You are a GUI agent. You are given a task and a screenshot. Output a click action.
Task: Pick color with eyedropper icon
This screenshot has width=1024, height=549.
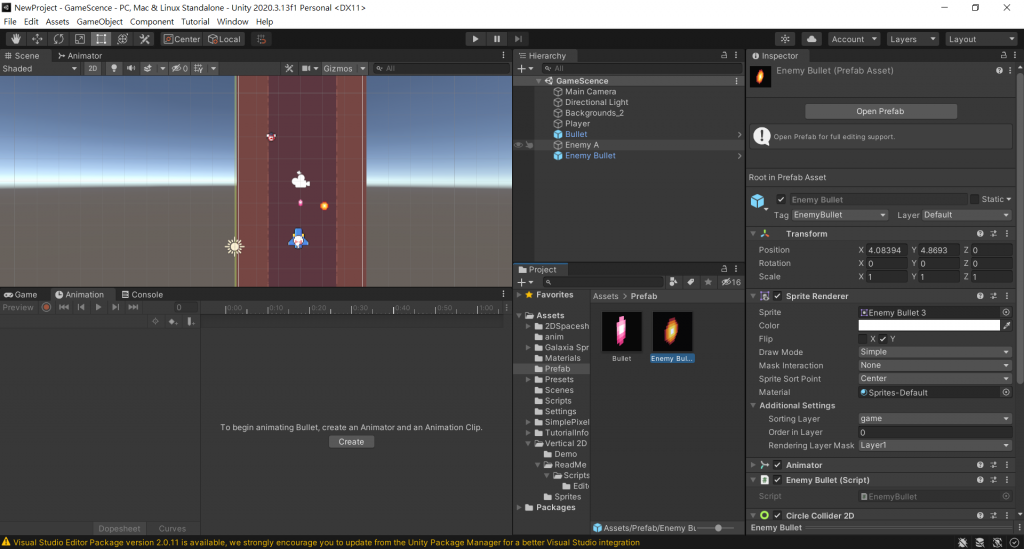point(1006,325)
